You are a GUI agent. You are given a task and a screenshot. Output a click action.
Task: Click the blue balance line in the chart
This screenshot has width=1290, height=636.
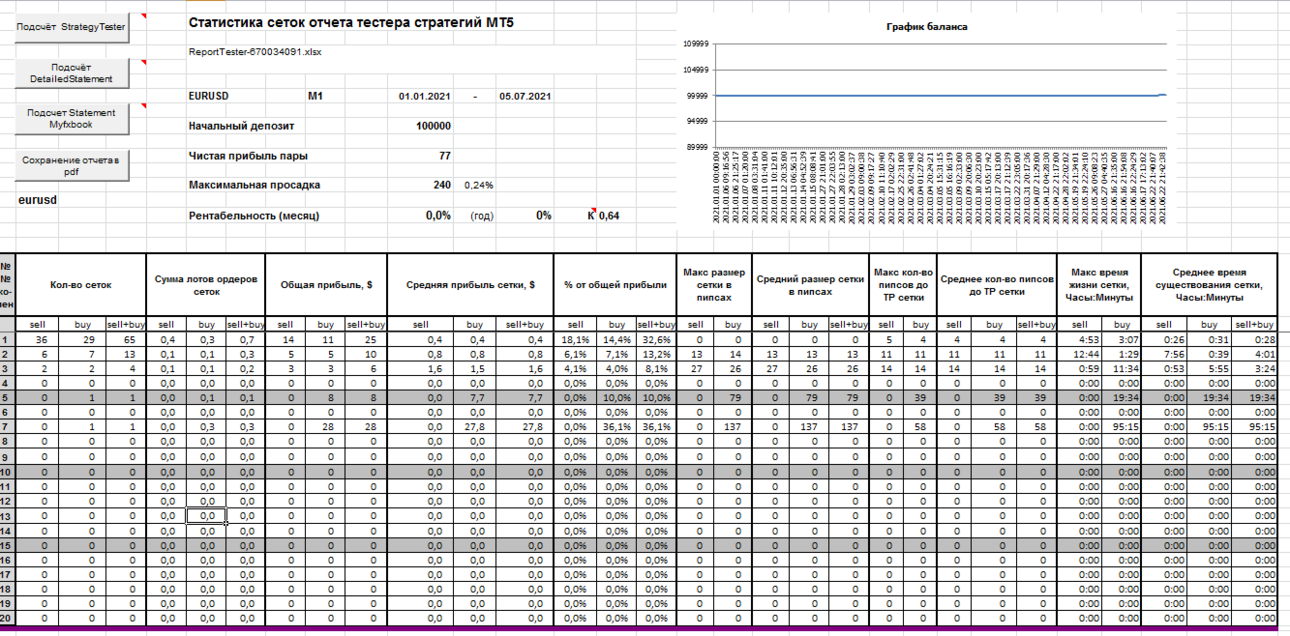tap(940, 95)
